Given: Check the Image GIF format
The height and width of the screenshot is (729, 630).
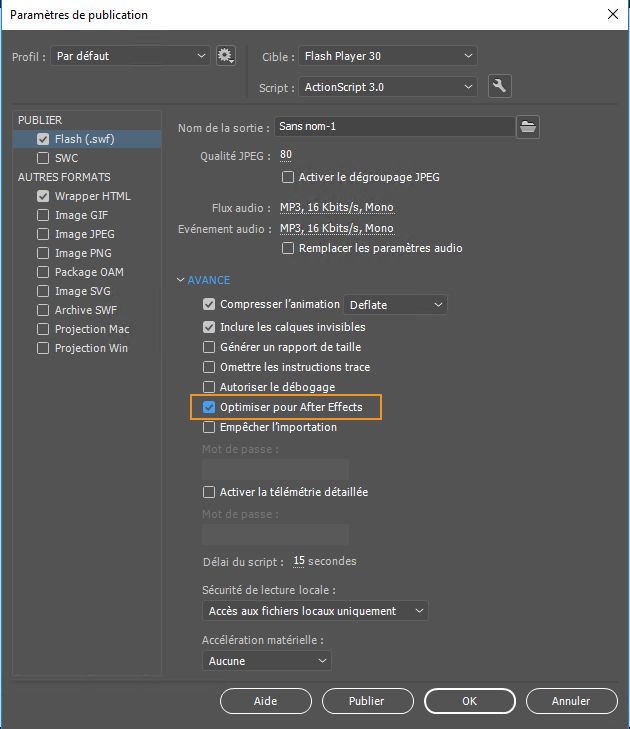Looking at the screenshot, I should click(x=43, y=215).
